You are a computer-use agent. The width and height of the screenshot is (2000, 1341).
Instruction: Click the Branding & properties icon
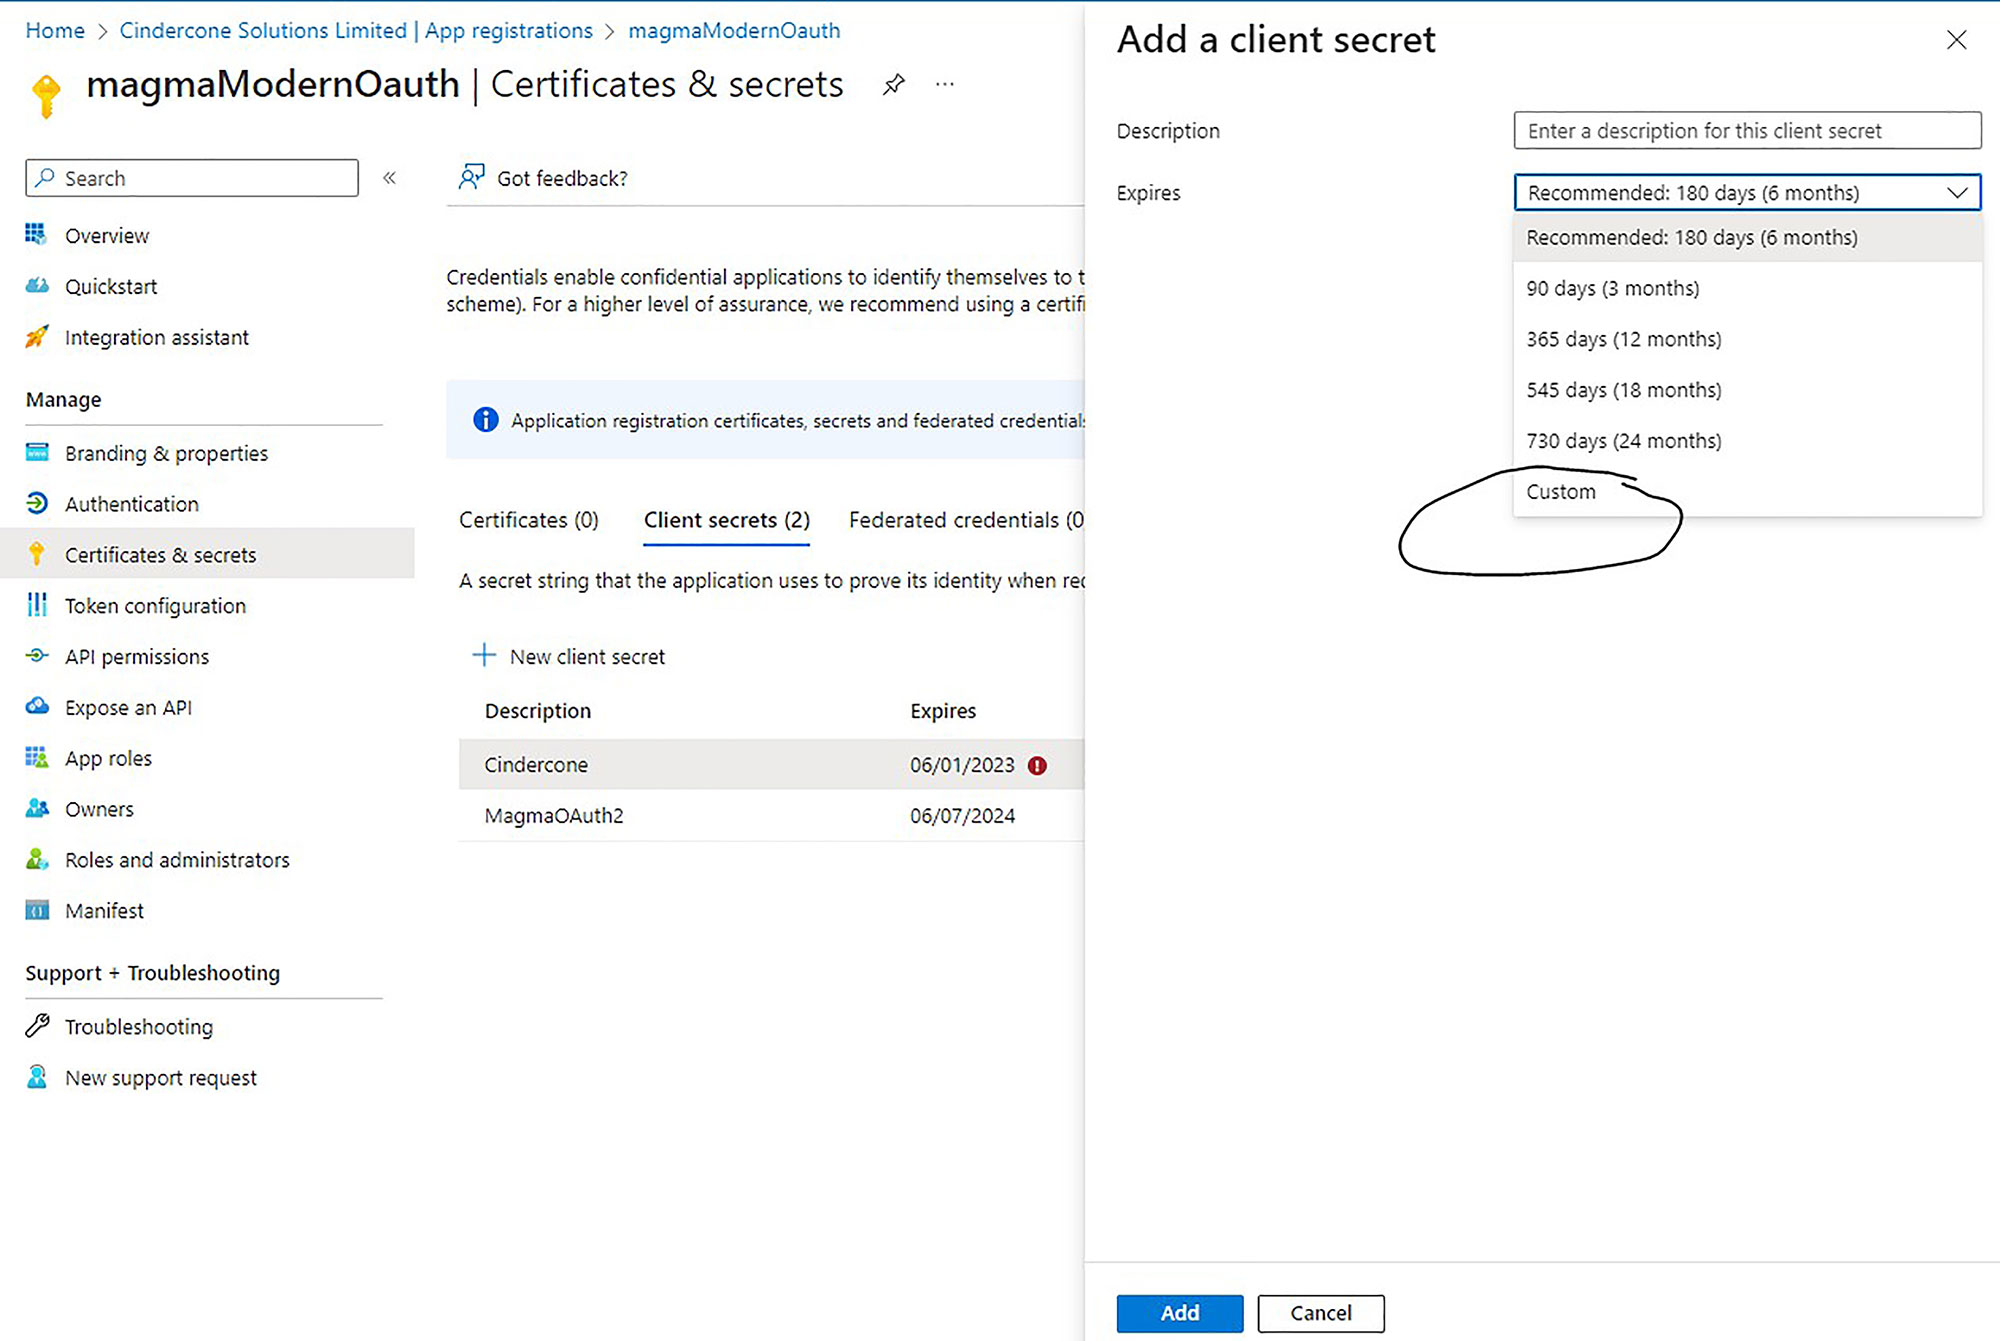[37, 452]
